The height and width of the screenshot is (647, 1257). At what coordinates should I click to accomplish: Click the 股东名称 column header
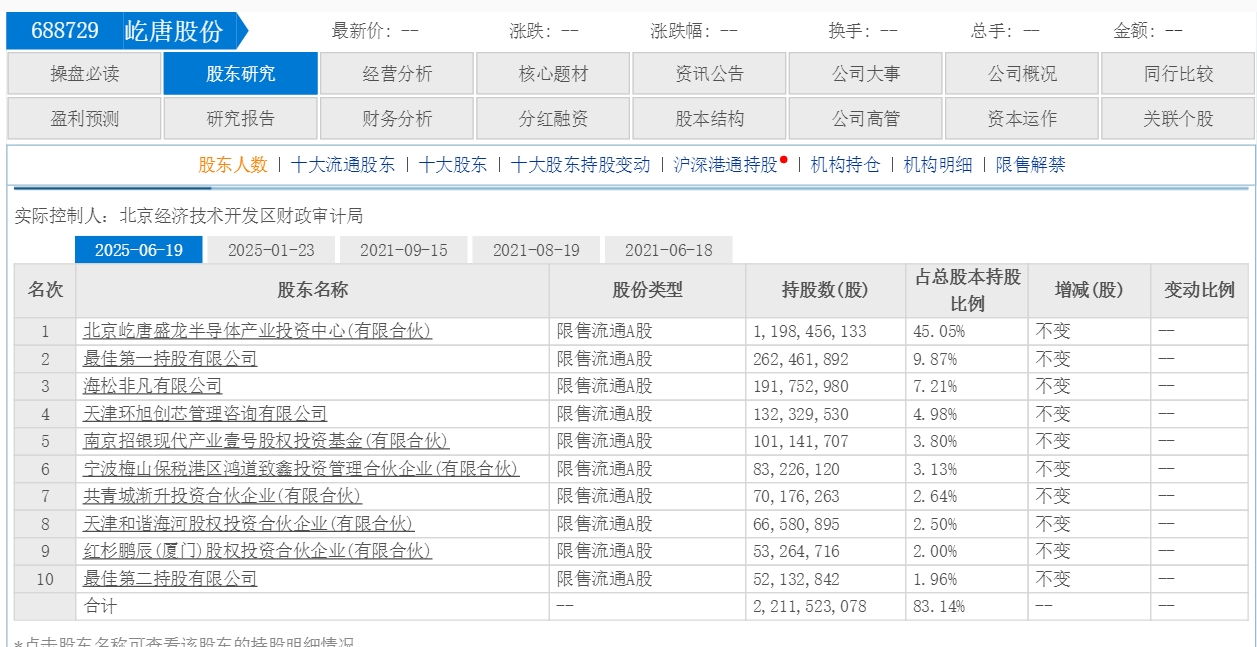tap(312, 291)
